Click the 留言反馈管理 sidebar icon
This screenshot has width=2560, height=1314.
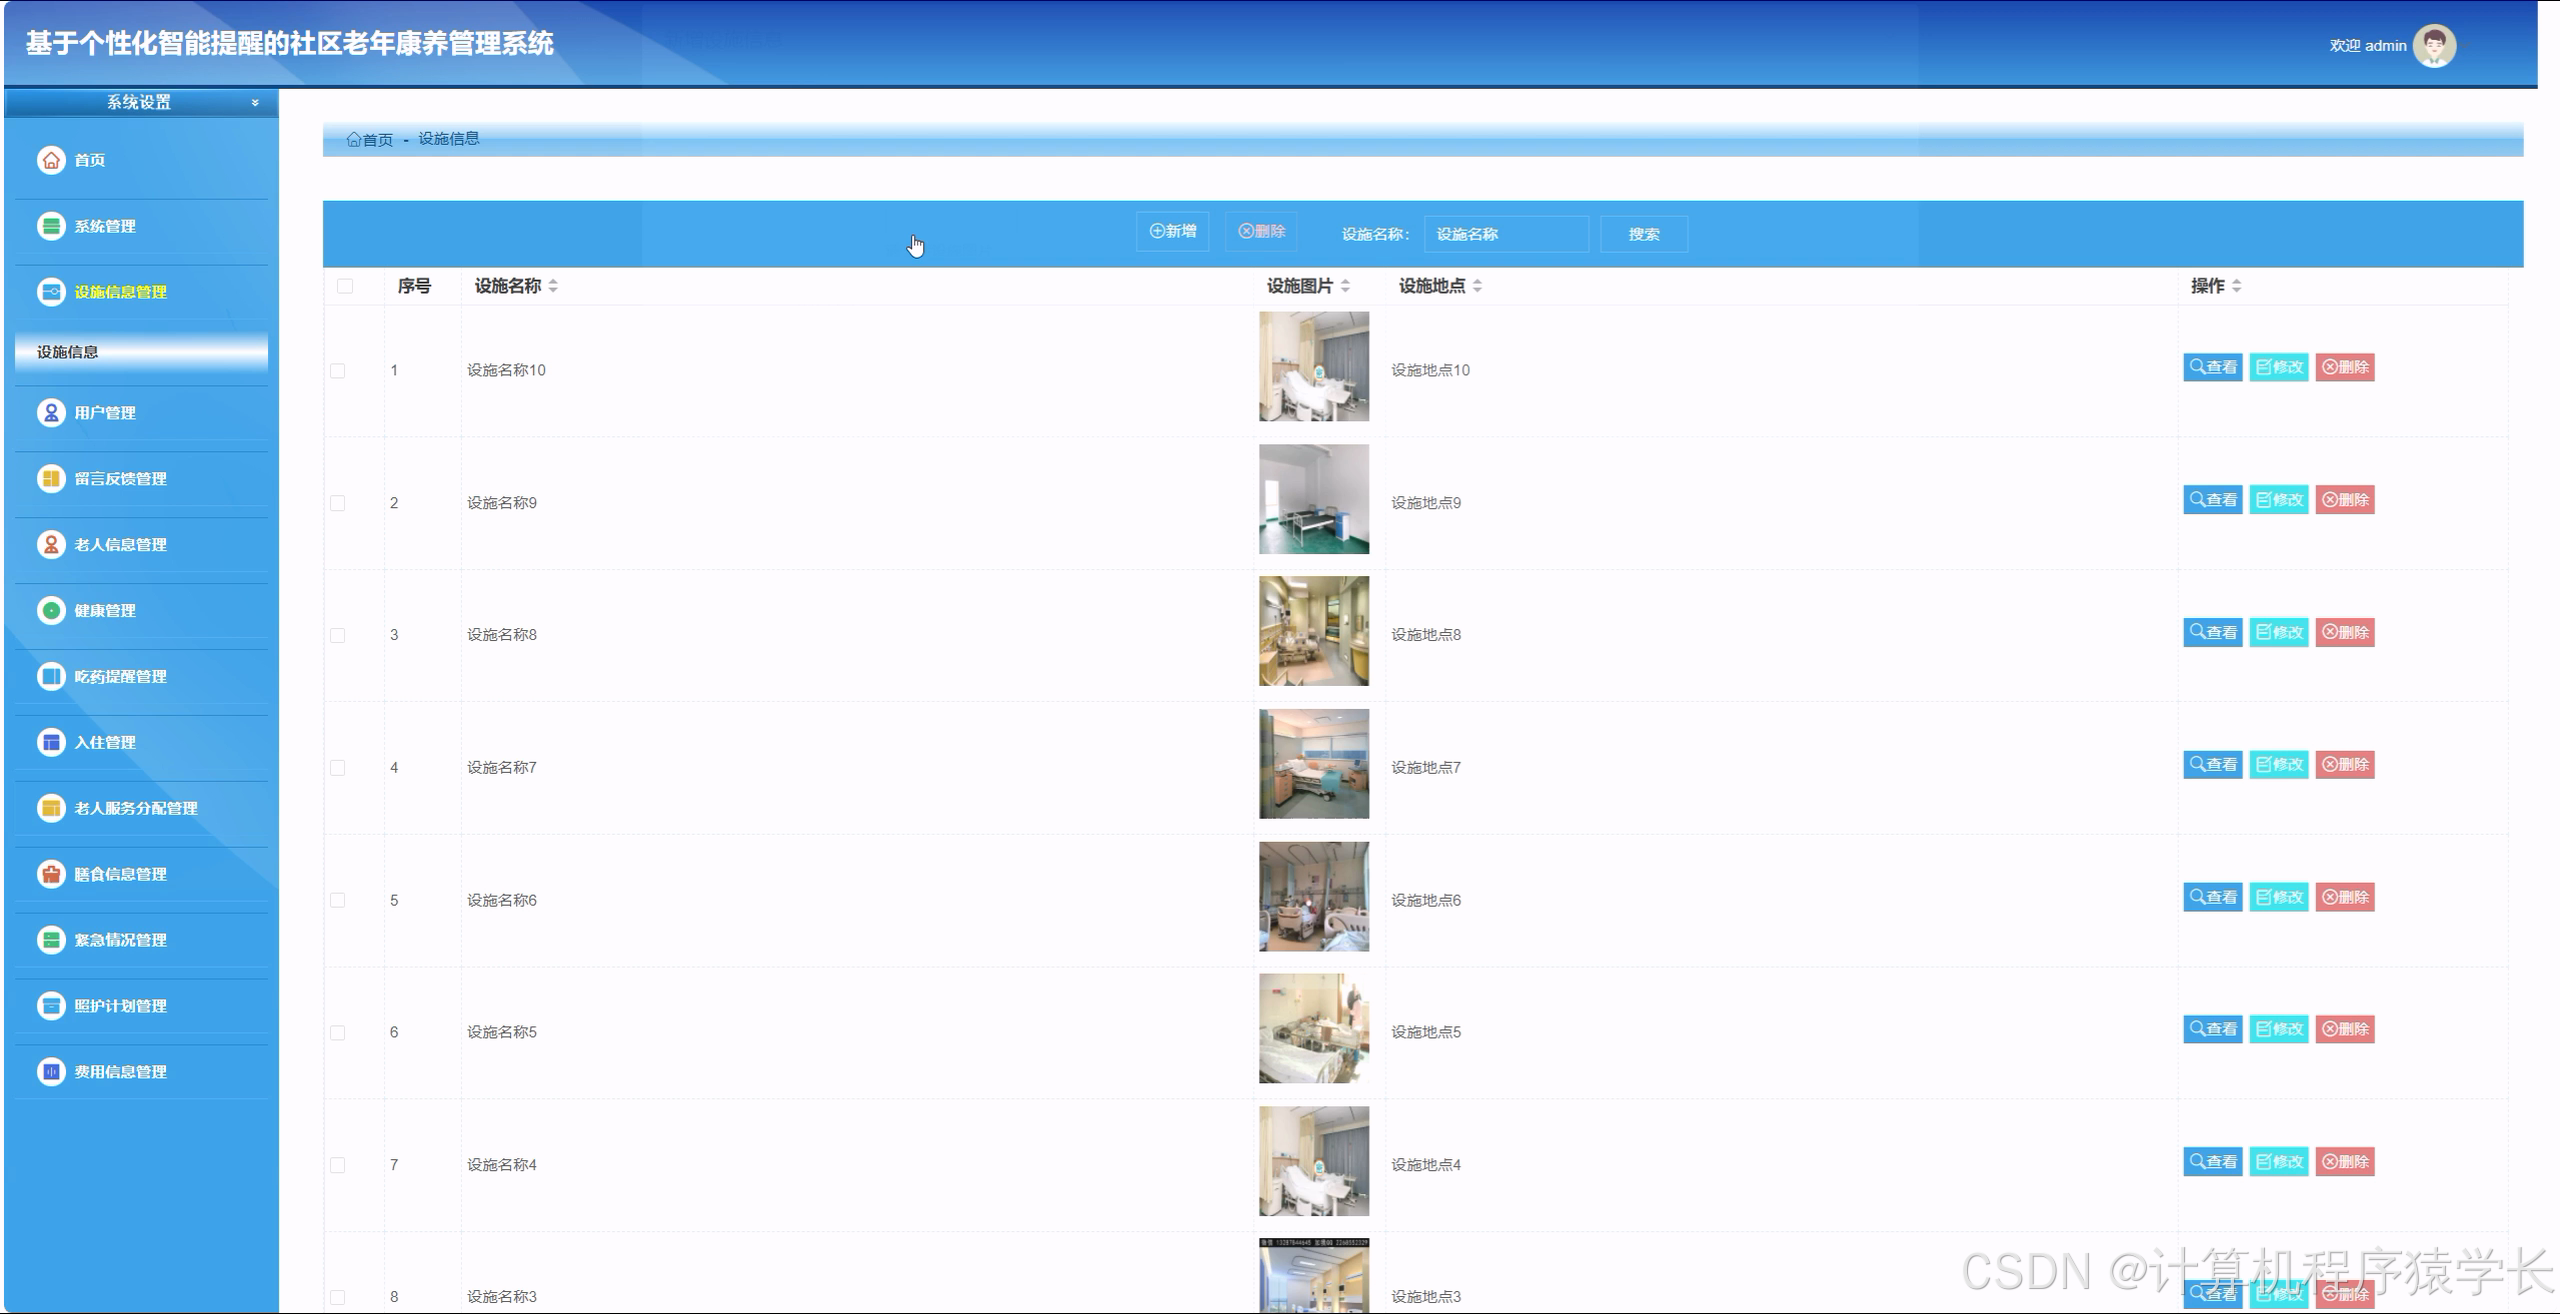(51, 478)
